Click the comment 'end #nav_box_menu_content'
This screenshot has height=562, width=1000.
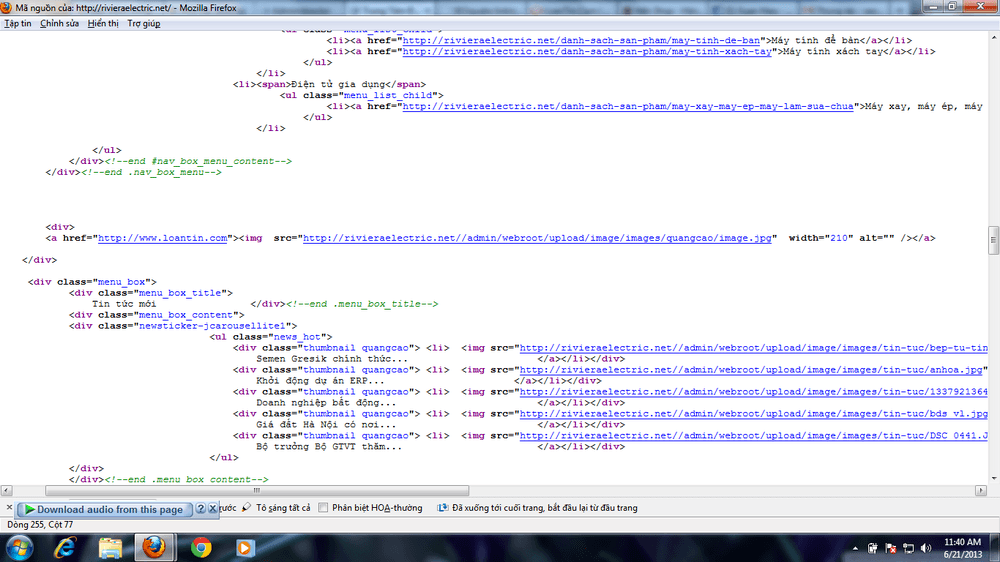198,161
